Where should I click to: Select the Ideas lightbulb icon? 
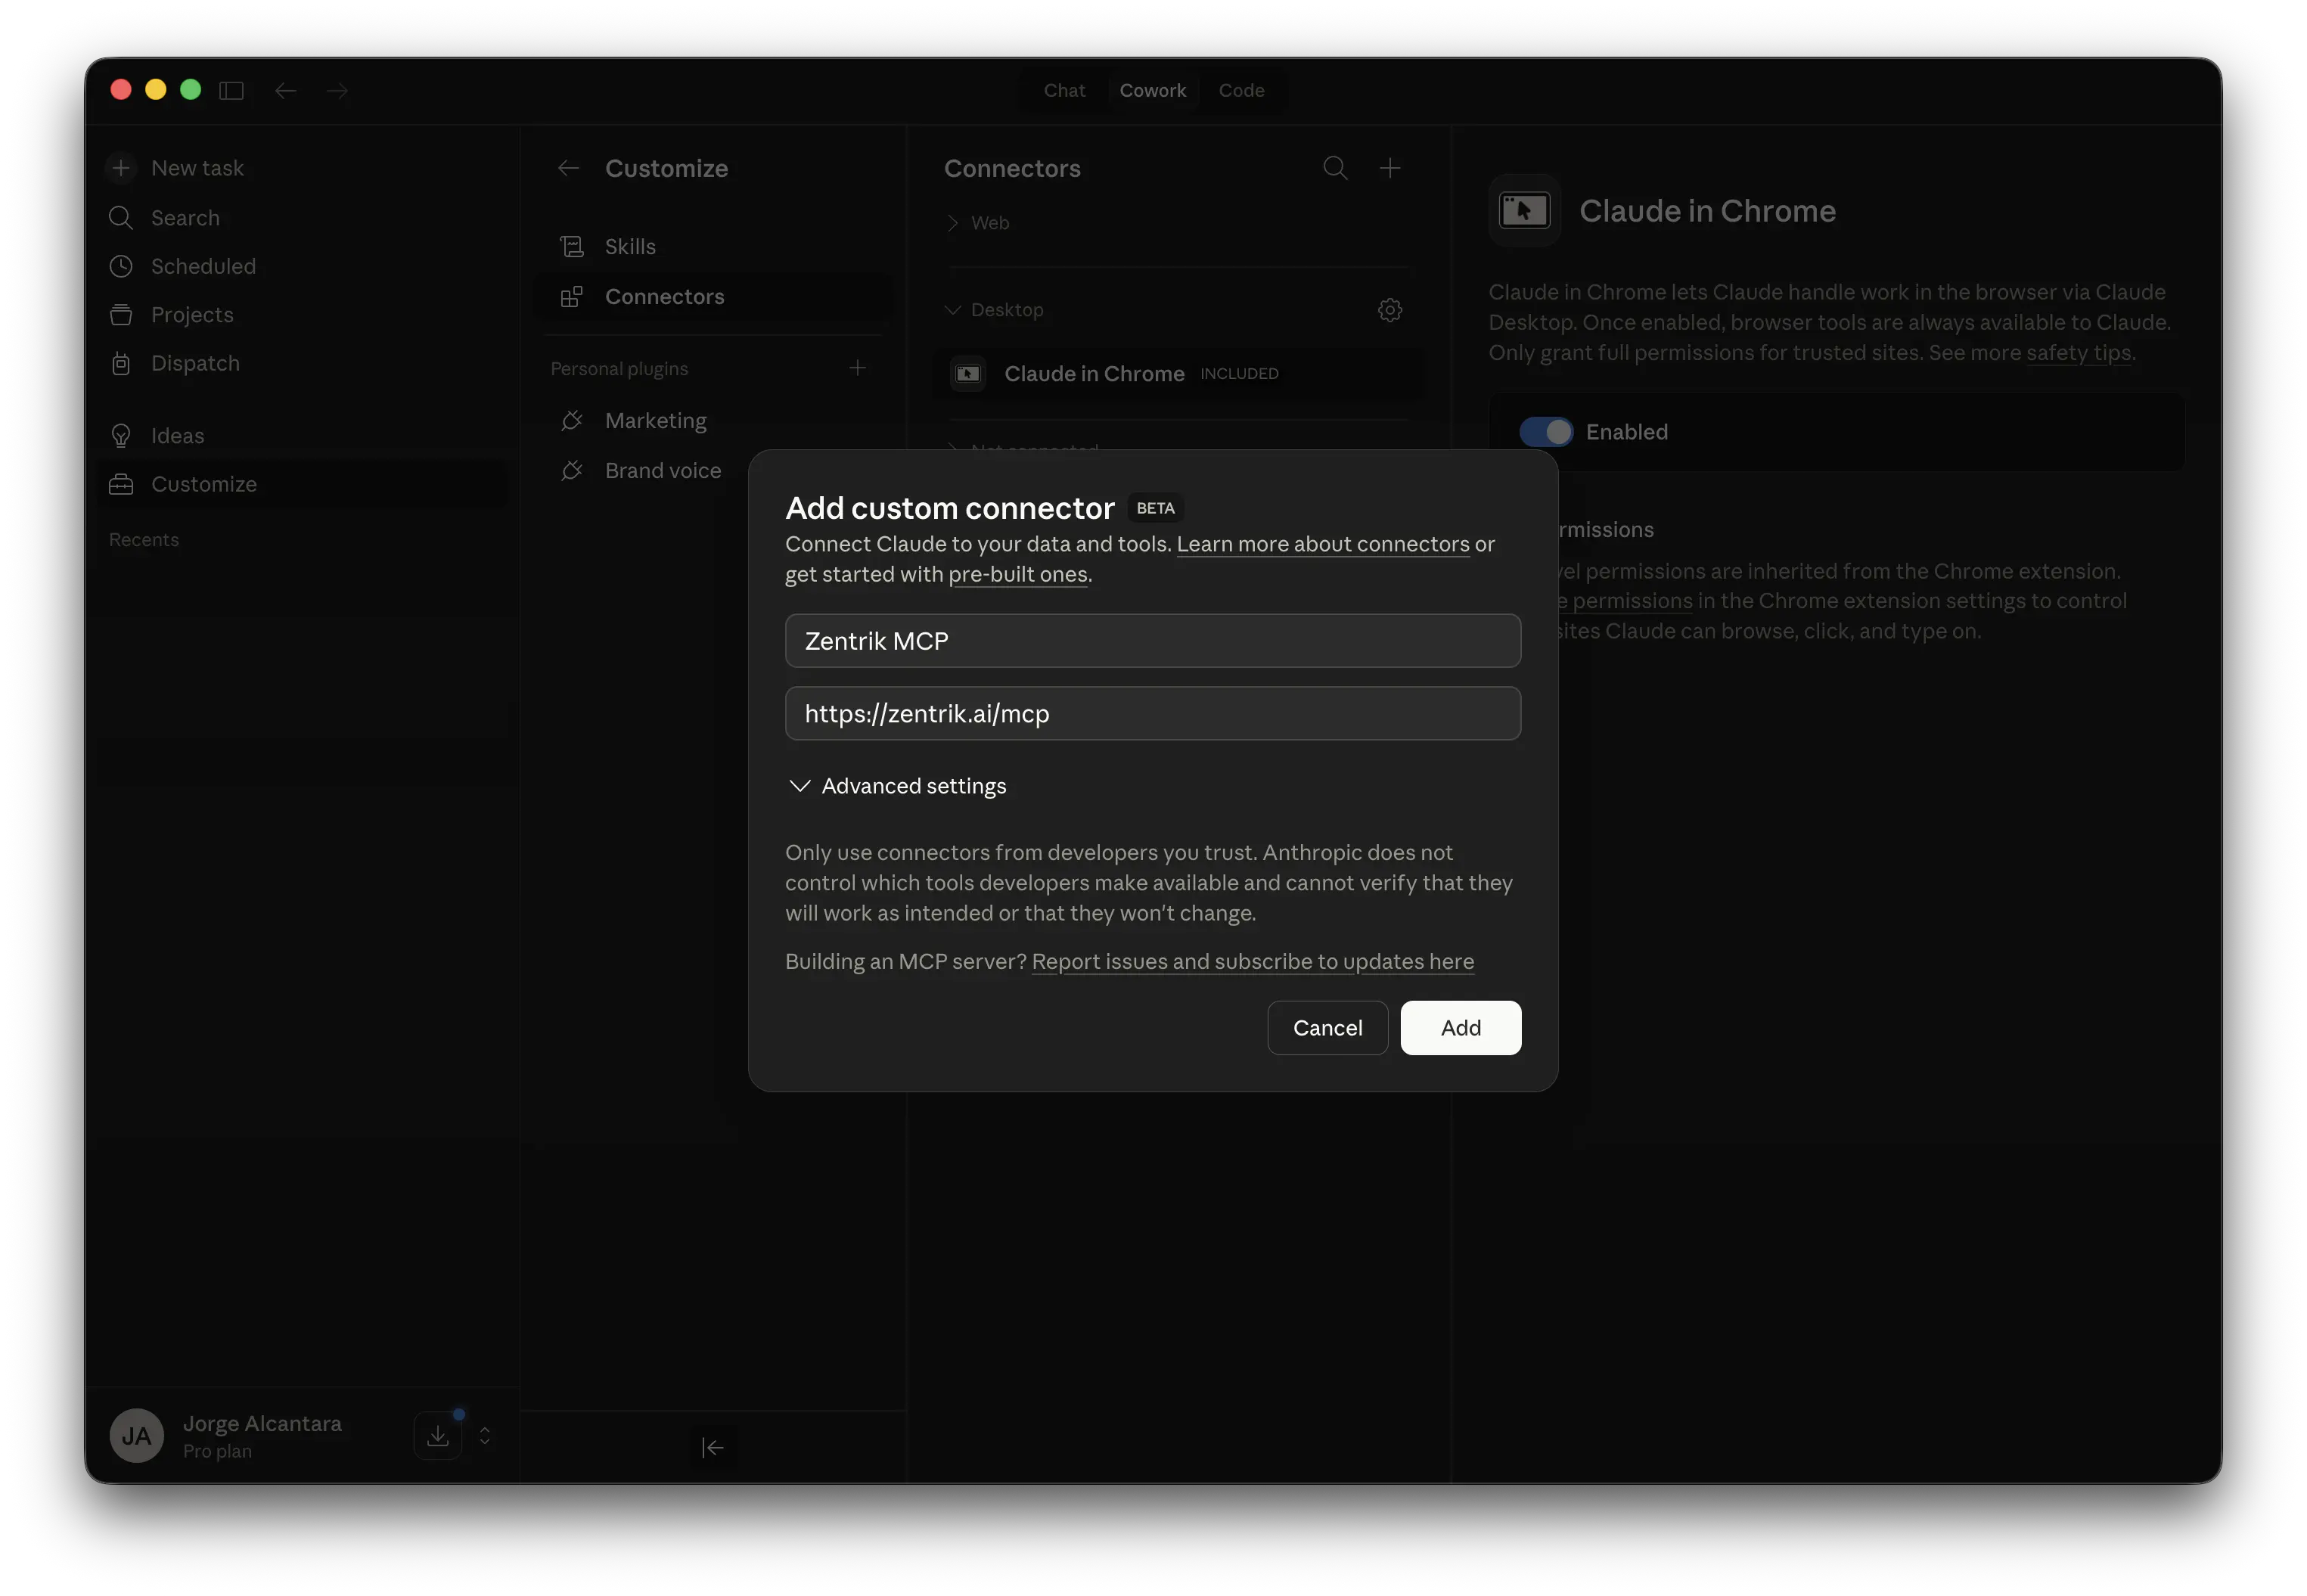[x=121, y=435]
